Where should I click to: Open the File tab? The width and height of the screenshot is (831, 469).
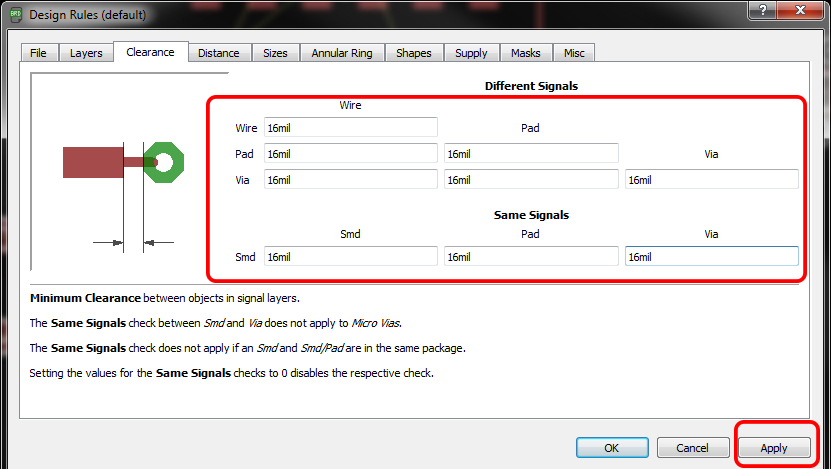coord(38,53)
